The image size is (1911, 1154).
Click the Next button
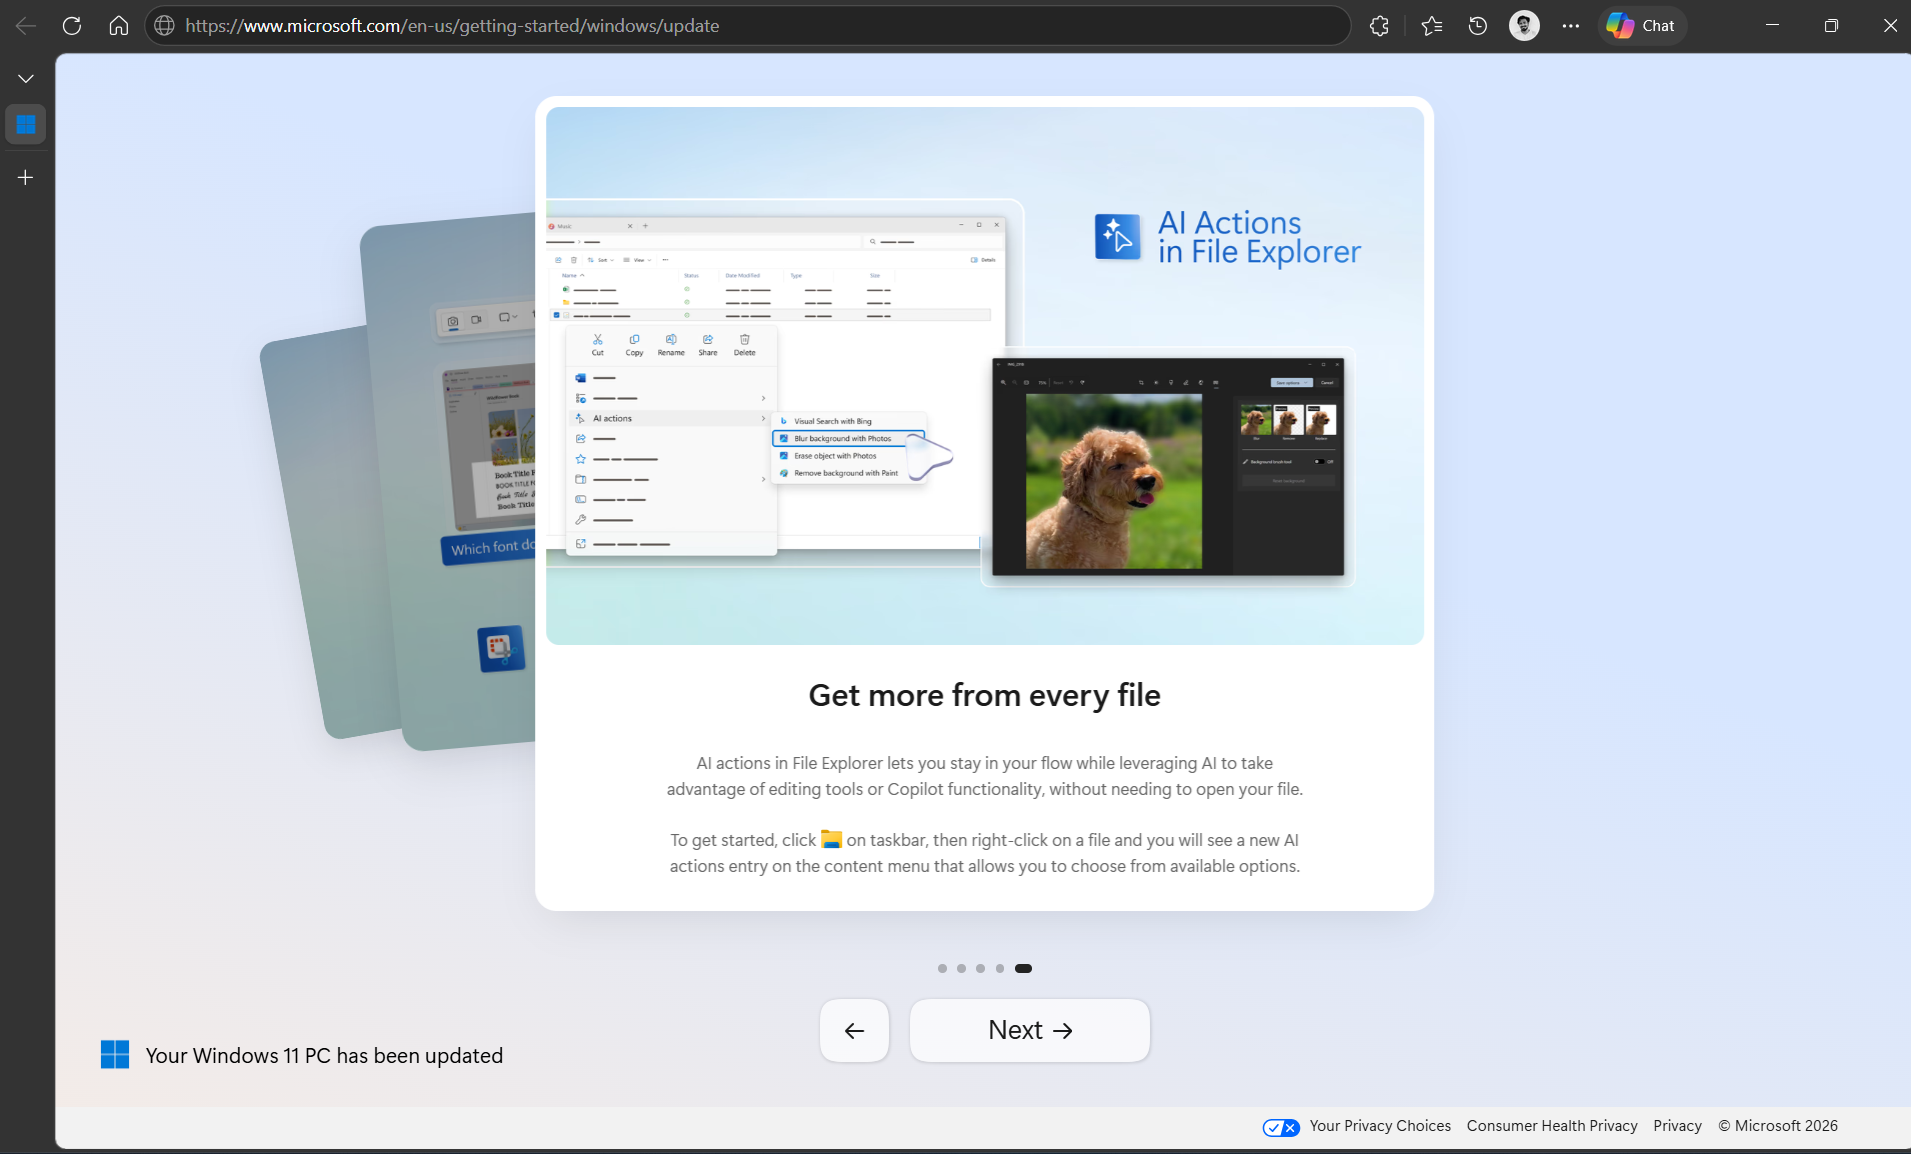(x=1029, y=1030)
